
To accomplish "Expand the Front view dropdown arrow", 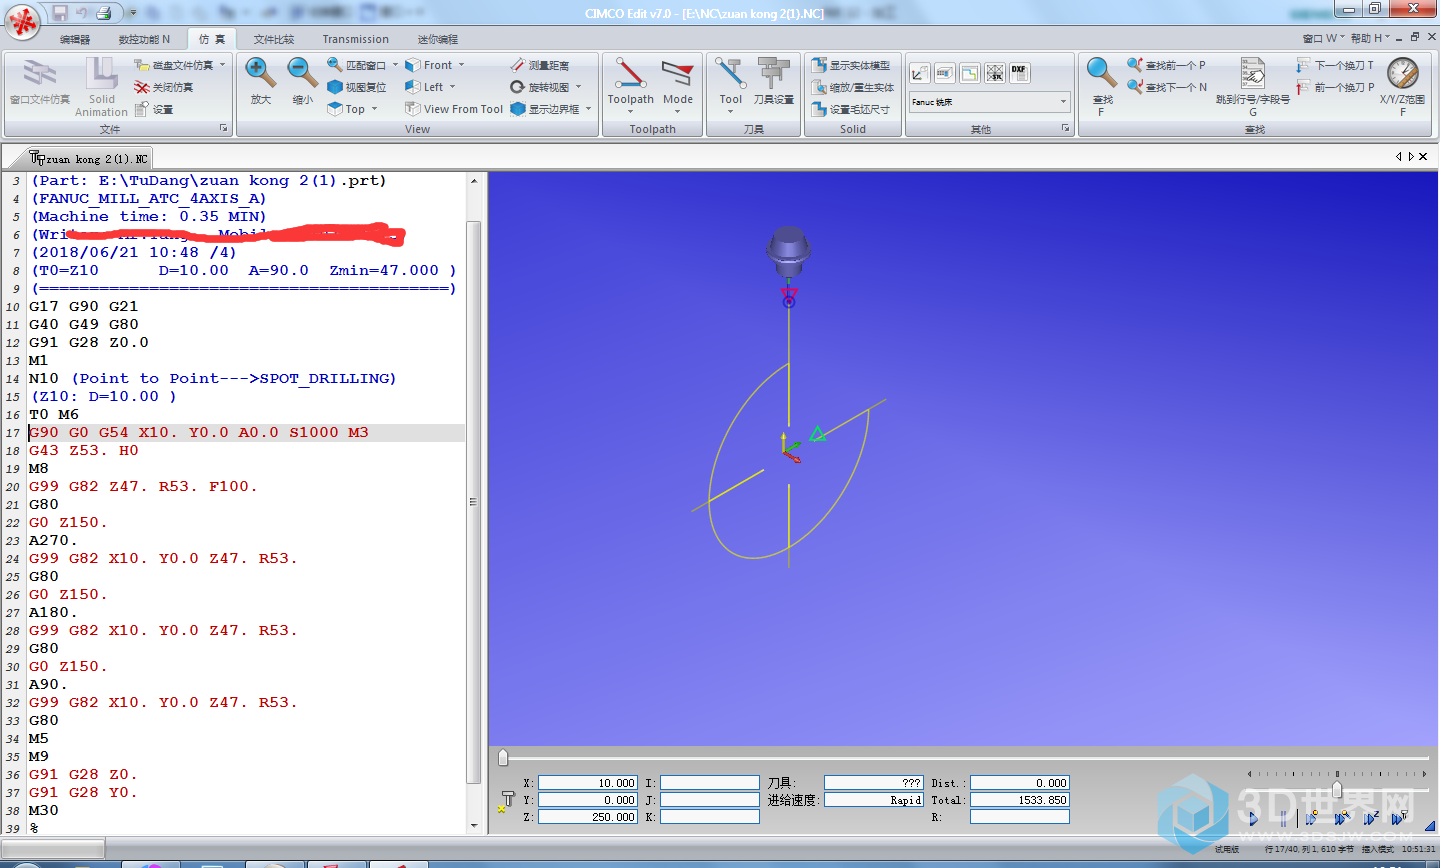I will click(x=461, y=65).
